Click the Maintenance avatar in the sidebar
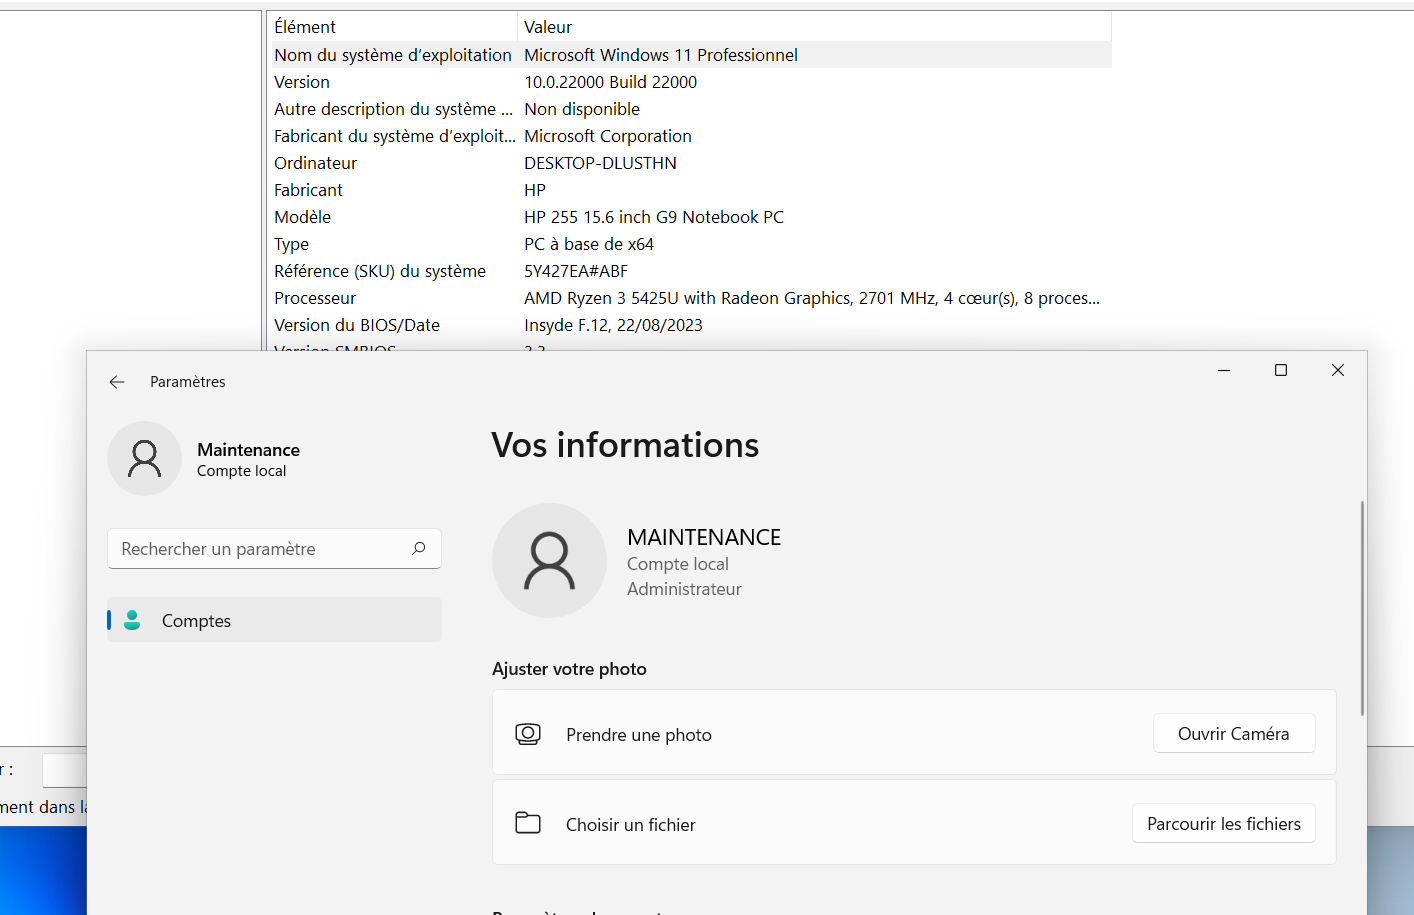The image size is (1414, 915). [144, 459]
